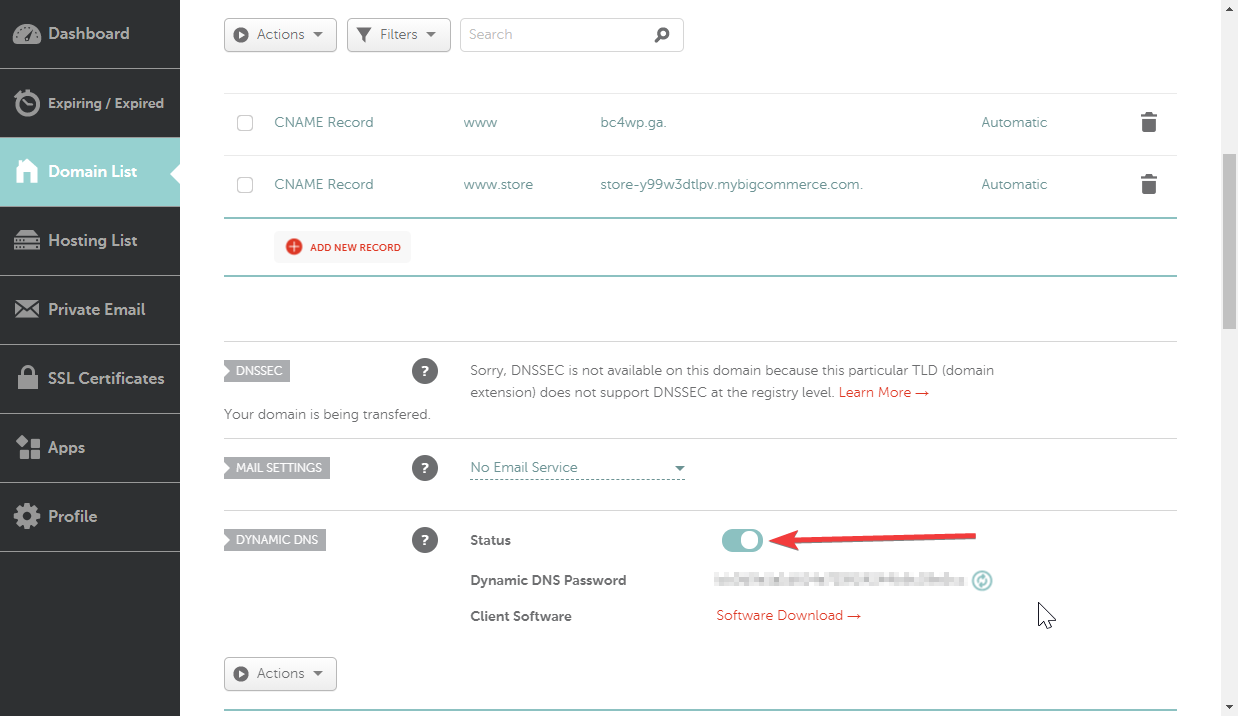
Task: Open the Mail Settings help question mark
Action: click(x=425, y=468)
